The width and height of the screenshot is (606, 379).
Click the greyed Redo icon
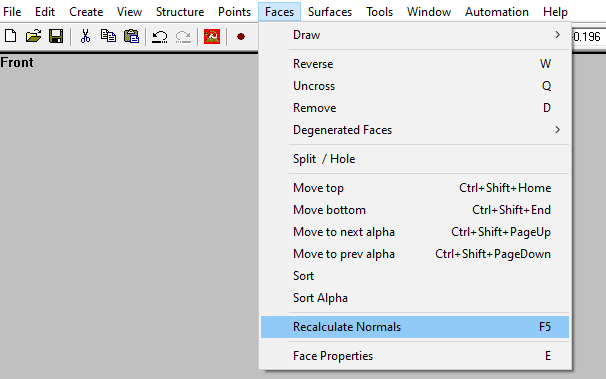pyautogui.click(x=183, y=37)
